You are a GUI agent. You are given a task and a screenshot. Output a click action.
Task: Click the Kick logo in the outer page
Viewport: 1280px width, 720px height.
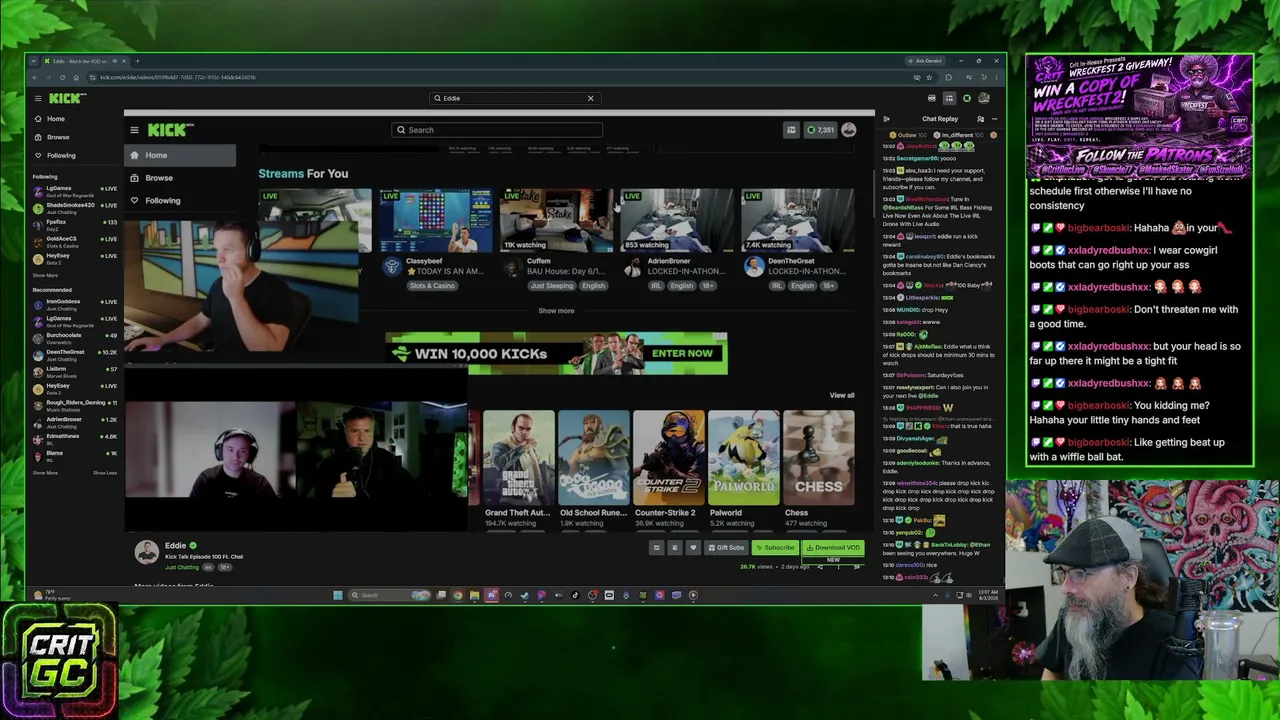(x=67, y=98)
